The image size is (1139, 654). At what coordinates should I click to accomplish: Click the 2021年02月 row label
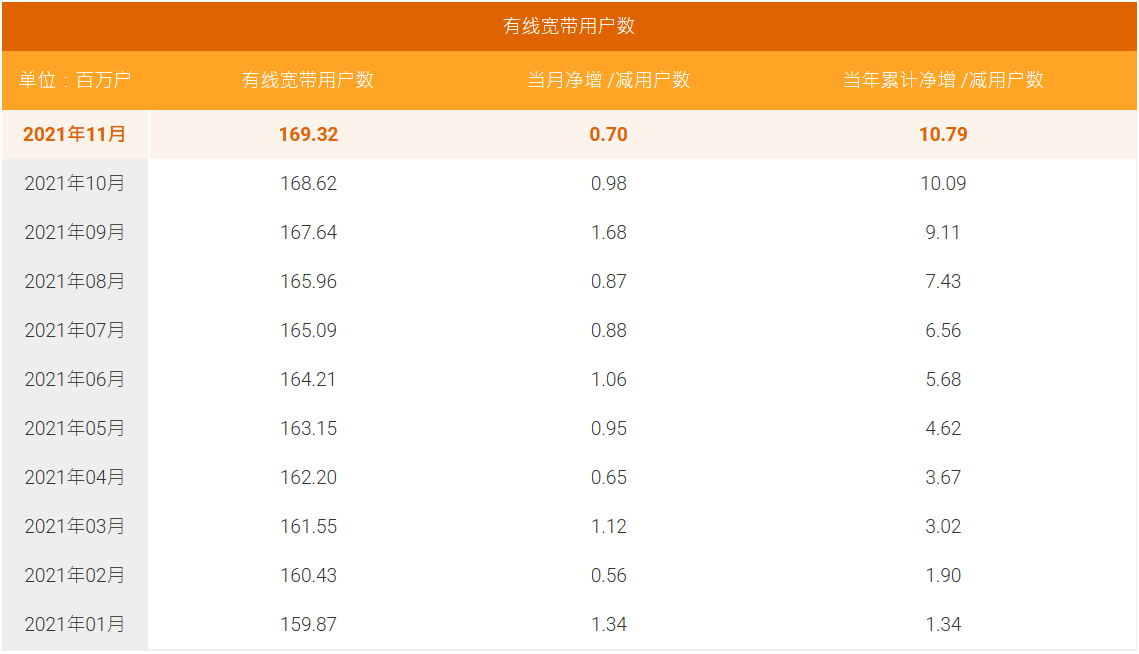coord(75,575)
